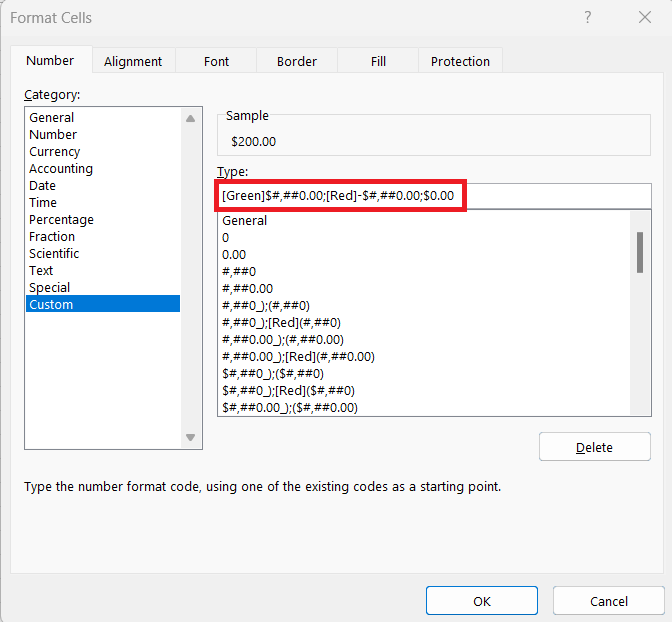Viewport: 672px width, 622px height.
Task: Switch to the Number tab
Action: tap(50, 60)
